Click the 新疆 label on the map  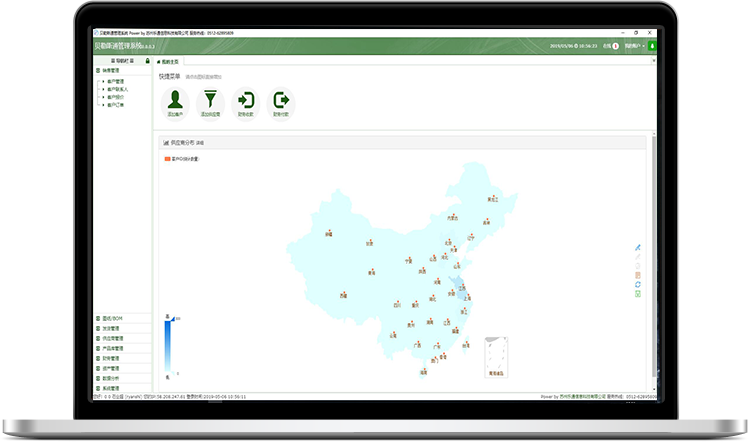pyautogui.click(x=329, y=234)
